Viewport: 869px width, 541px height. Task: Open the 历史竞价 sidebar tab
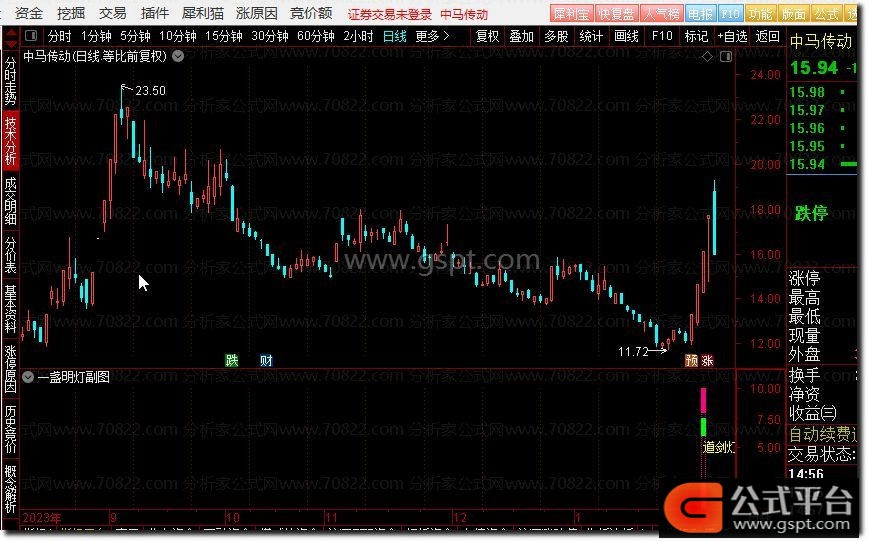coord(10,429)
